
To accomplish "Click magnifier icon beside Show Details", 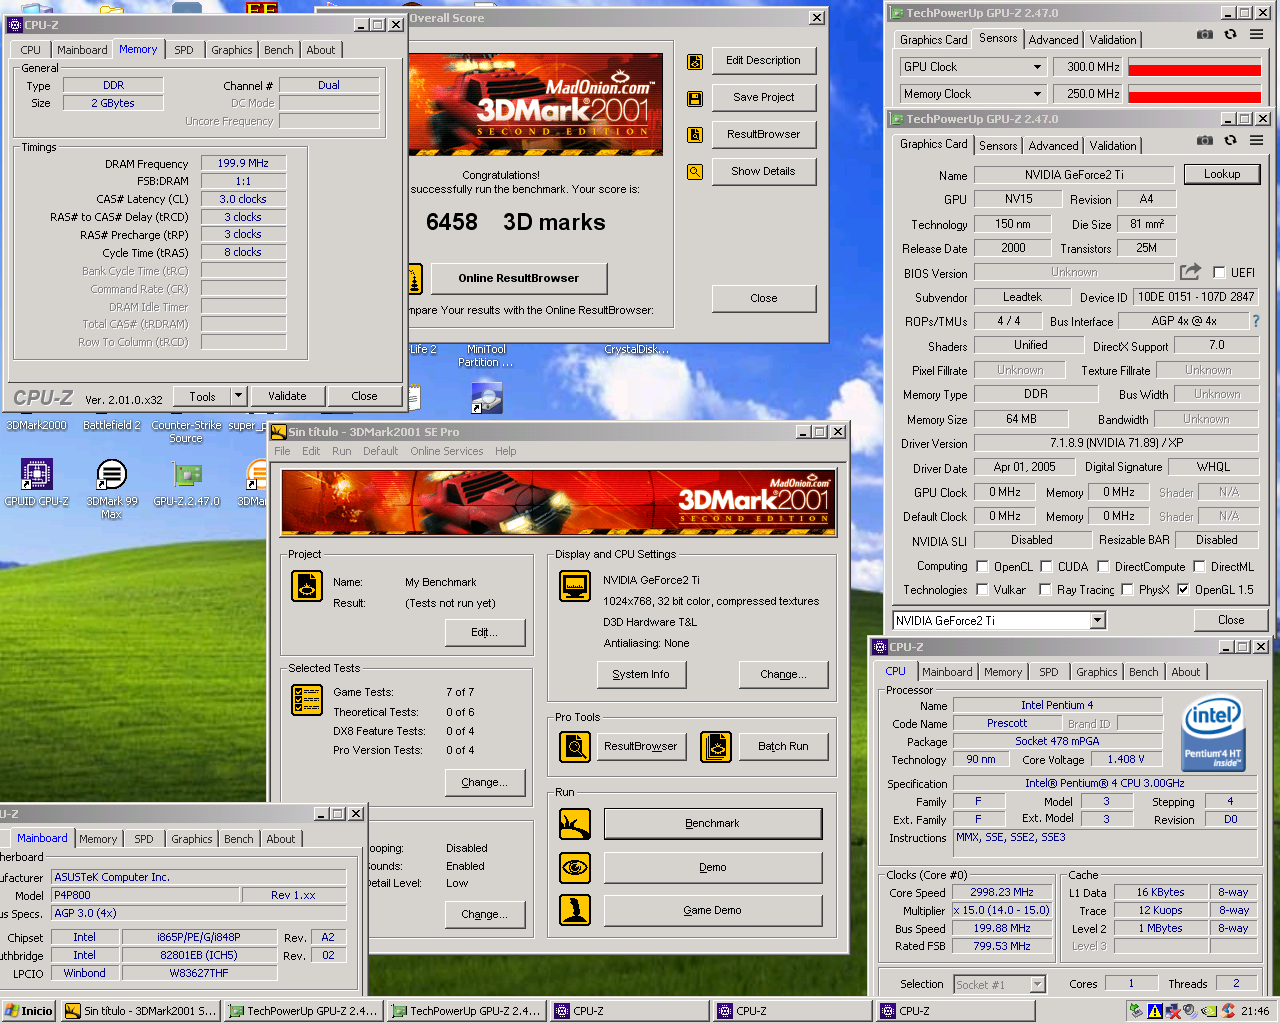I will coord(695,172).
